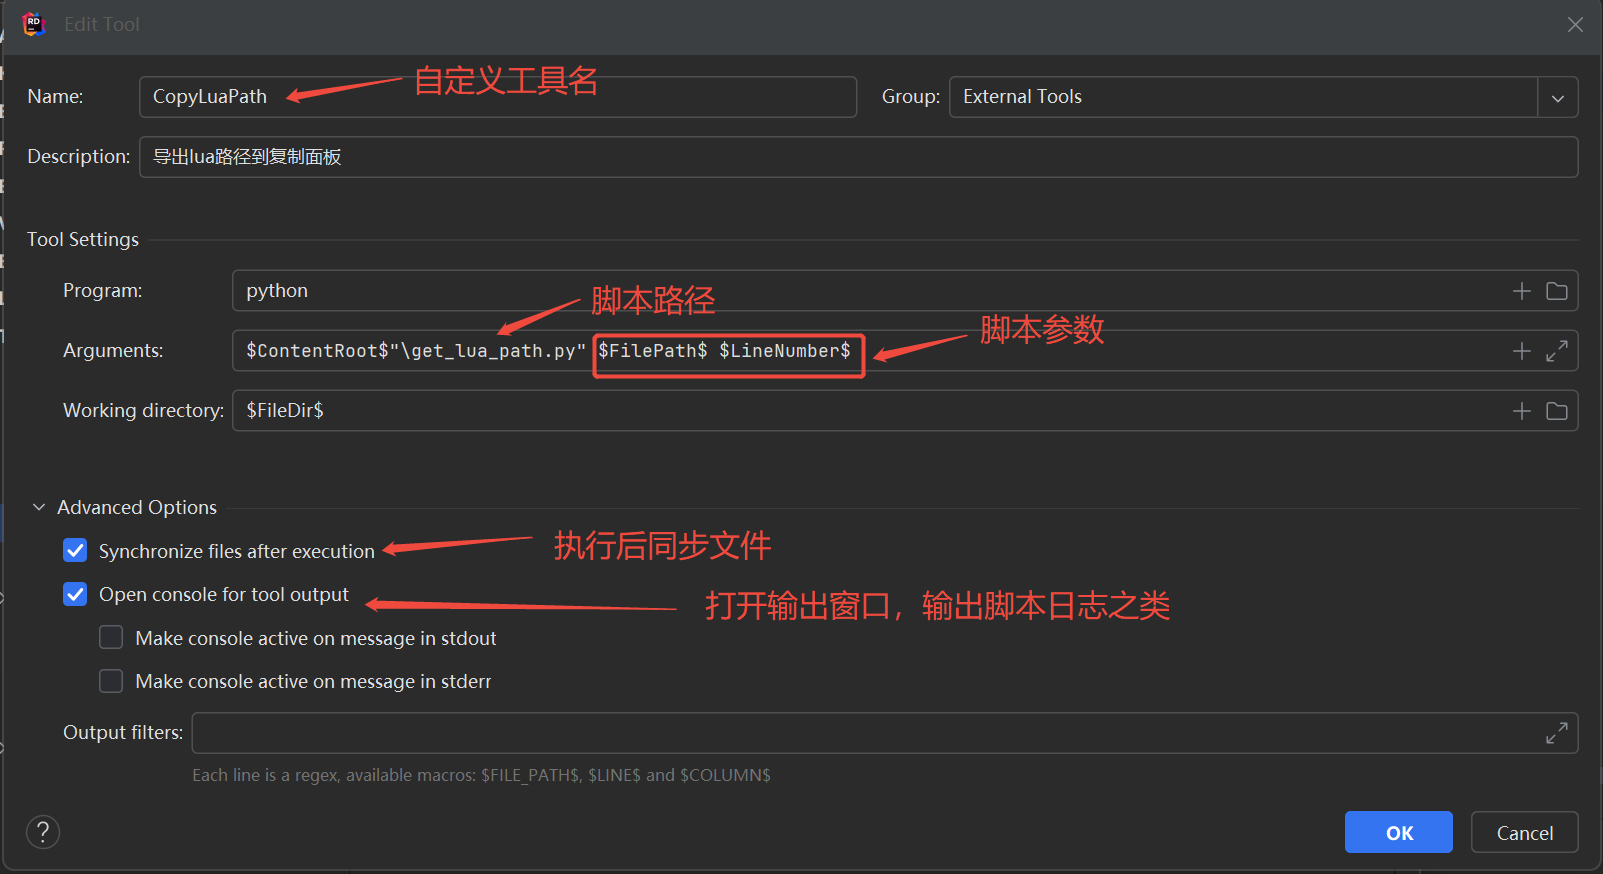
Task: Uncheck Open console for tool output
Action: click(75, 594)
